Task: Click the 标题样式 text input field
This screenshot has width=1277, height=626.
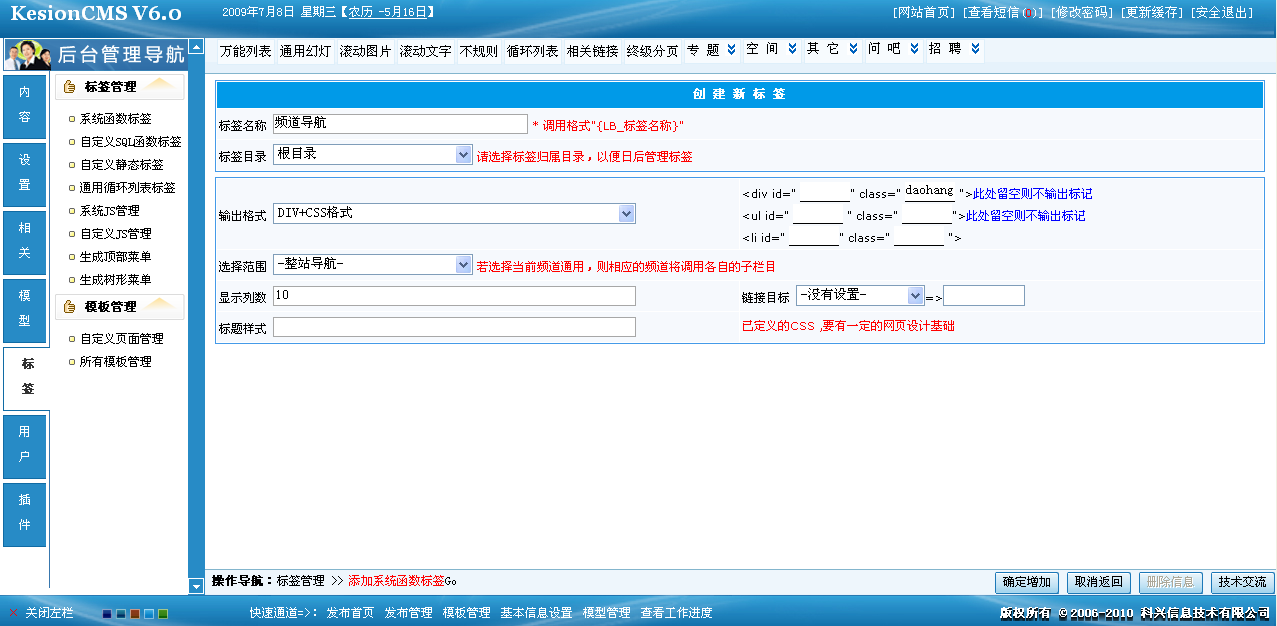Action: (x=454, y=327)
